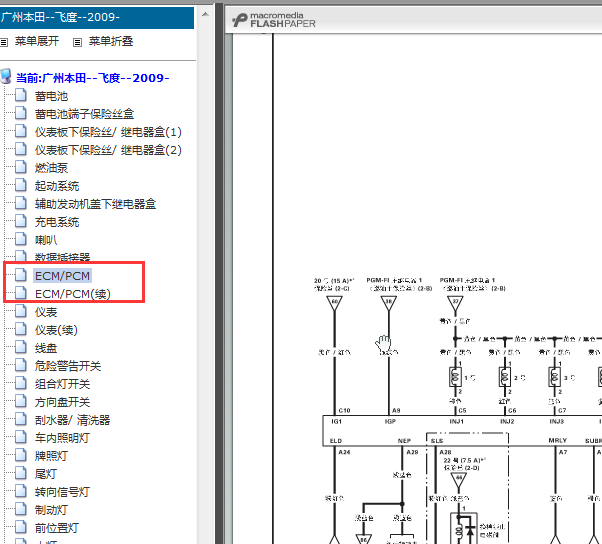Open the 起动系统 diagram
The image size is (602, 544).
tap(57, 186)
